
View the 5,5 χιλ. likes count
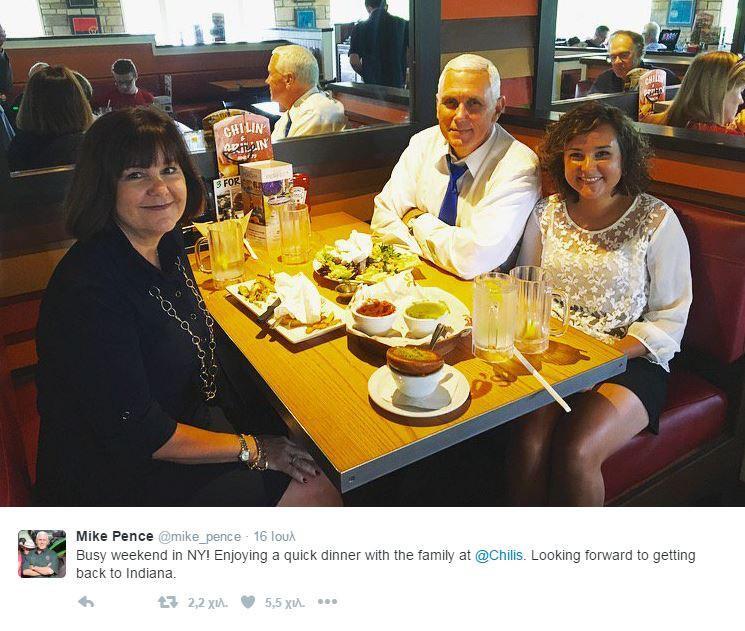tap(285, 603)
